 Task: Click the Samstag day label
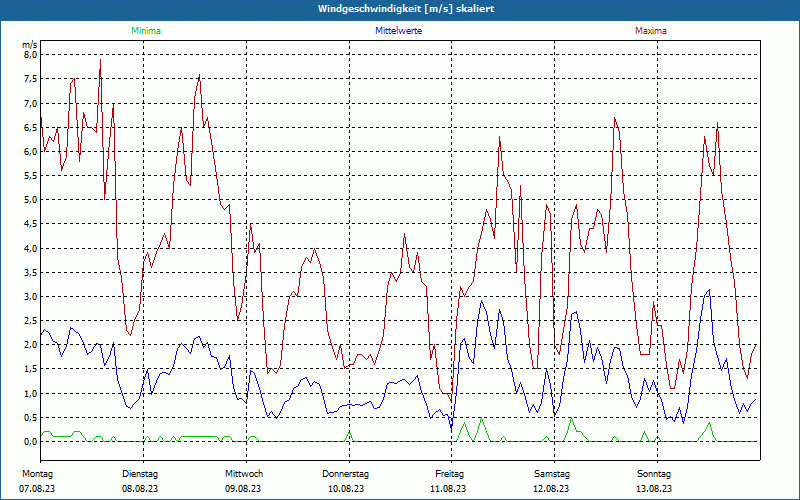click(552, 474)
